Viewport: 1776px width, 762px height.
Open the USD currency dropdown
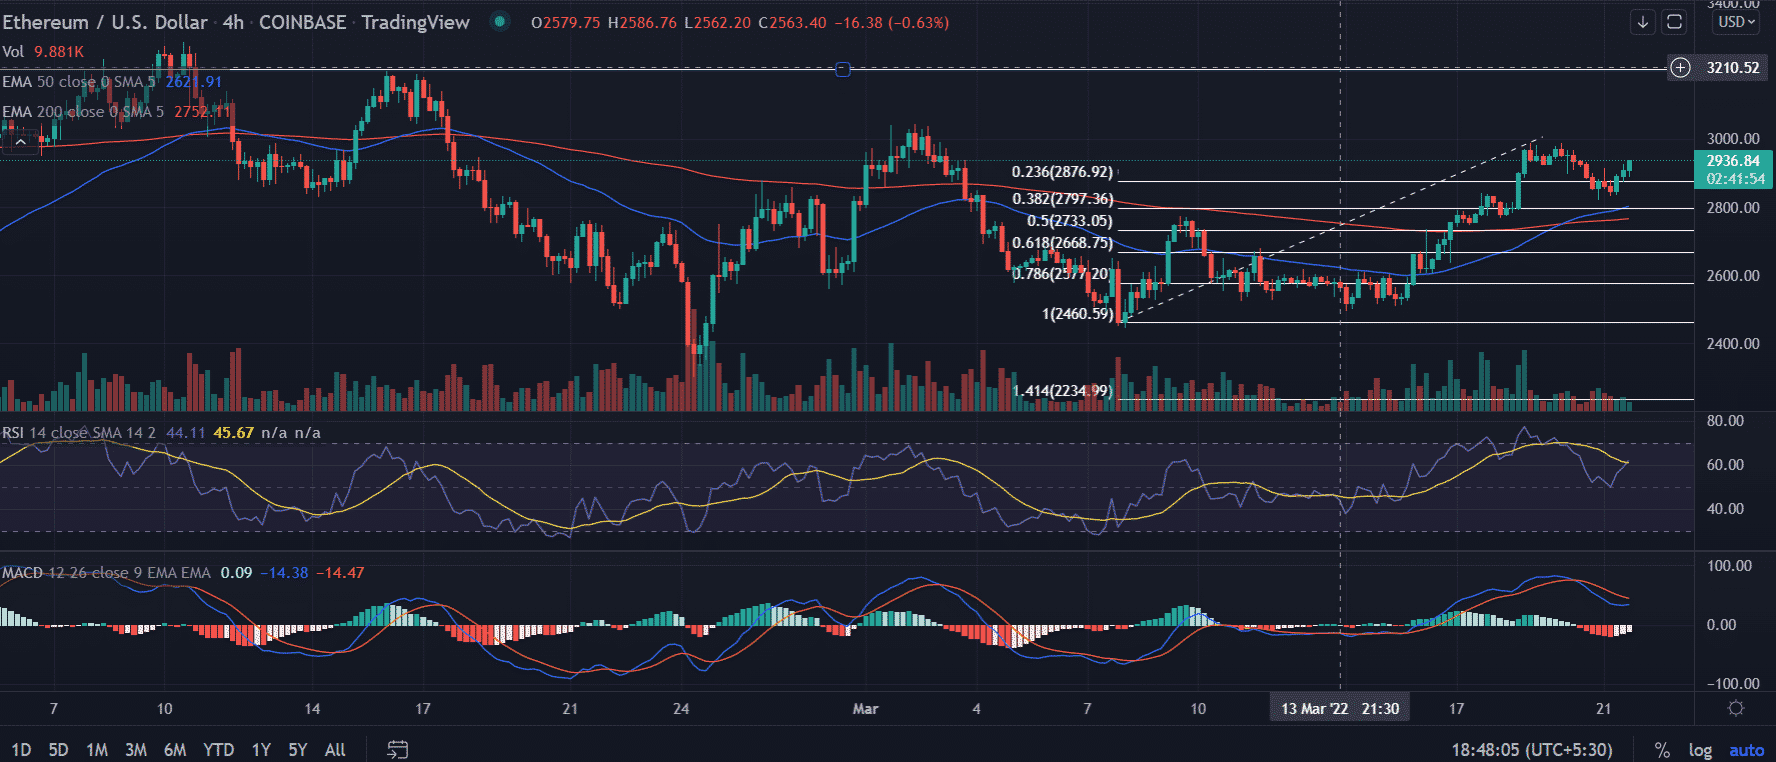1737,22
